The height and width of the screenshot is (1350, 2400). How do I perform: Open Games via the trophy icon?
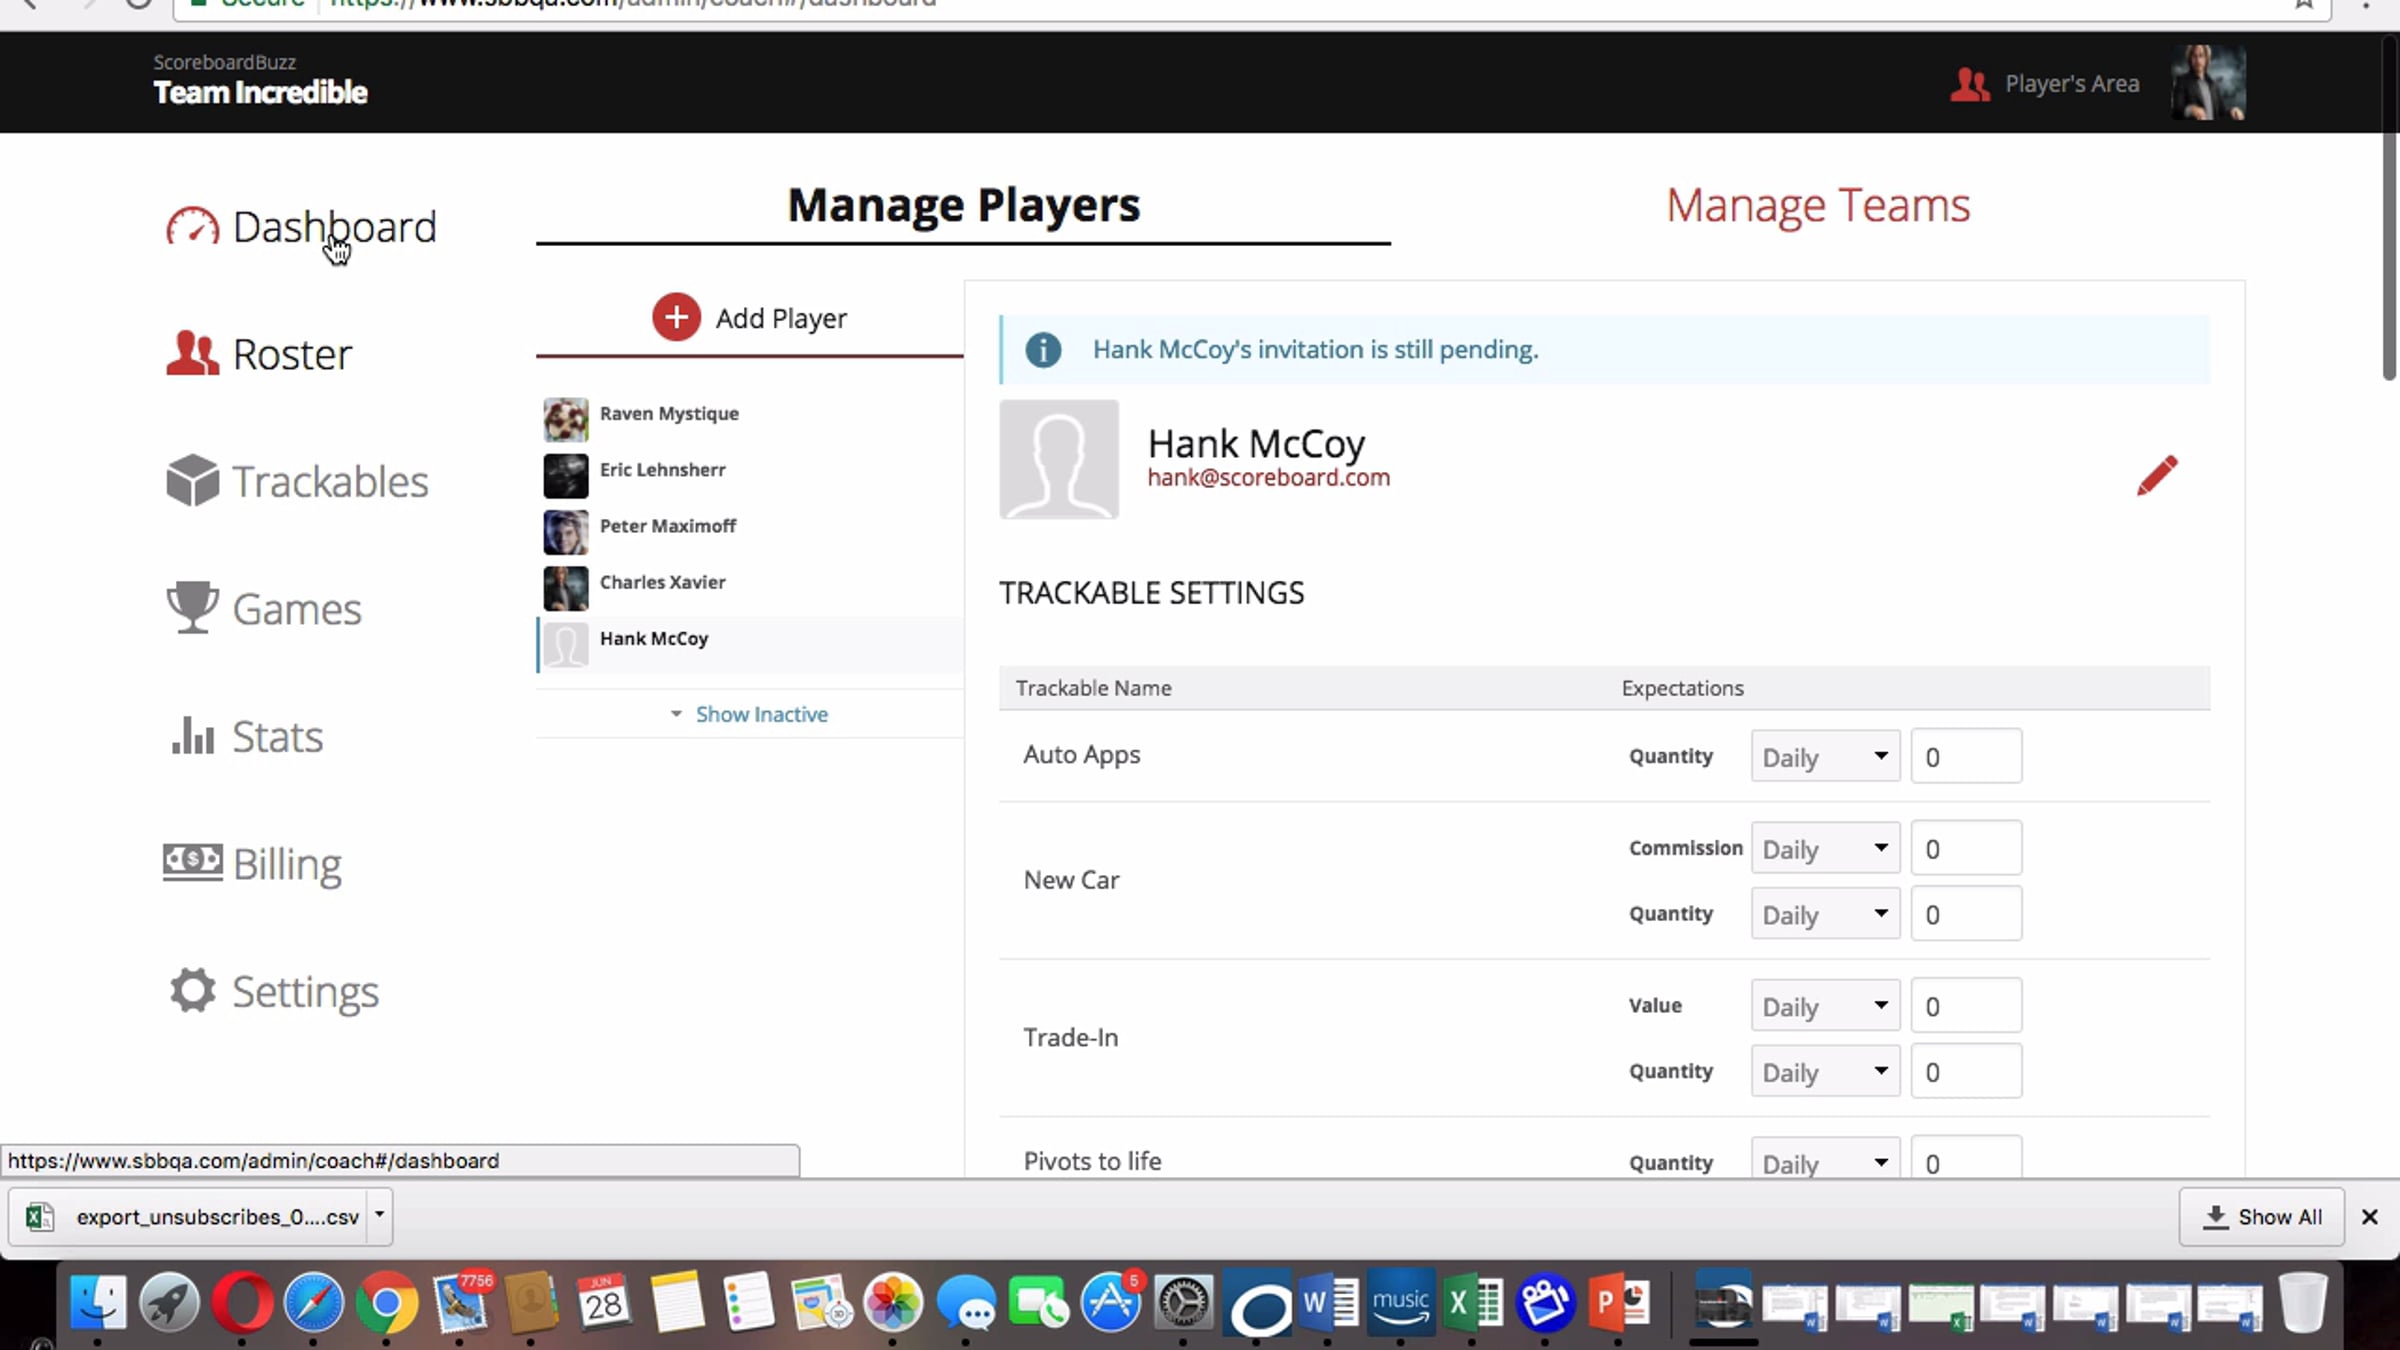click(192, 608)
